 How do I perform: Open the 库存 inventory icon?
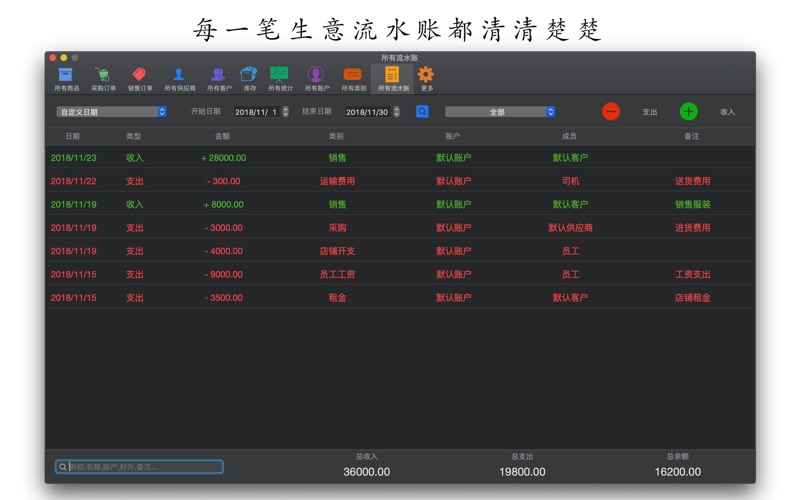pyautogui.click(x=249, y=77)
